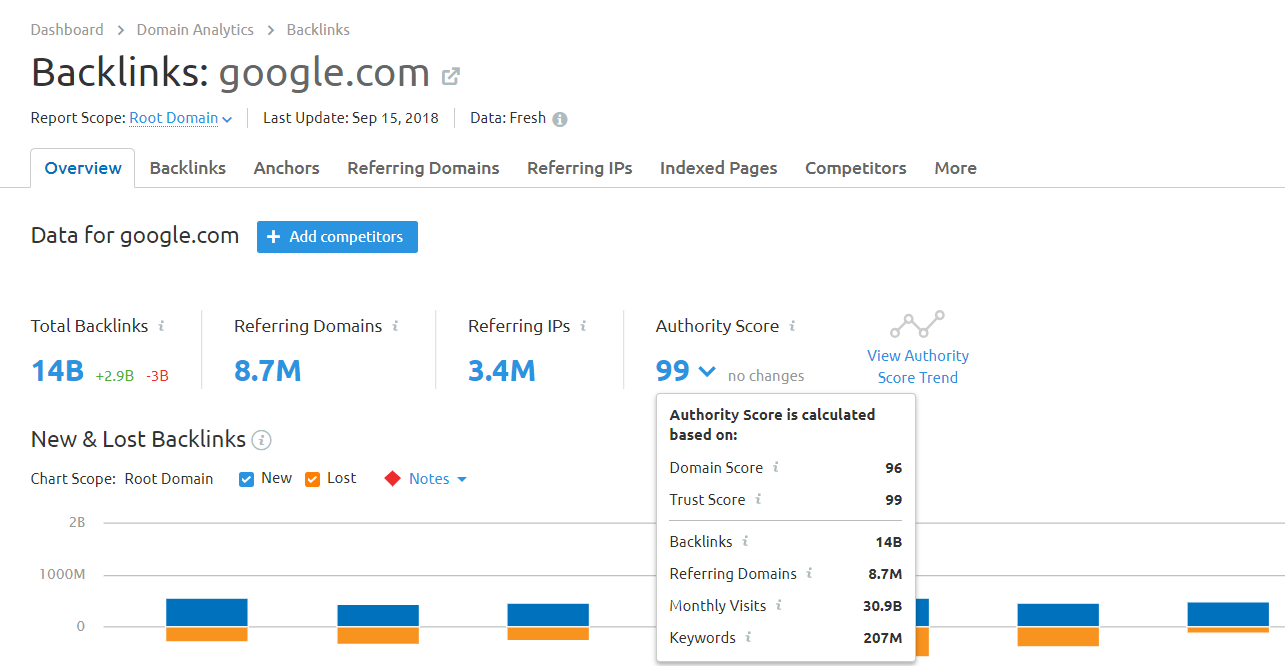The image size is (1285, 666).
Task: Open google.com via the external link icon
Action: [451, 75]
